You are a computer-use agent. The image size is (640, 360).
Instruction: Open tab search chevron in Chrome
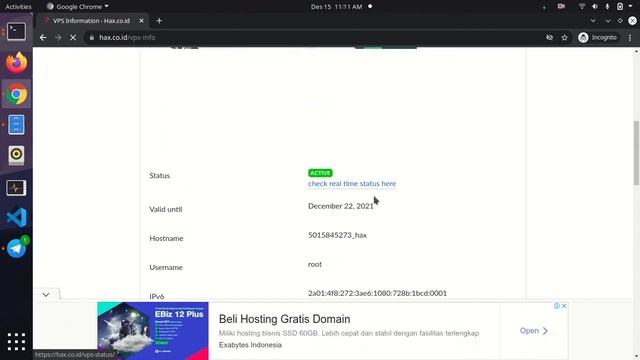click(593, 21)
